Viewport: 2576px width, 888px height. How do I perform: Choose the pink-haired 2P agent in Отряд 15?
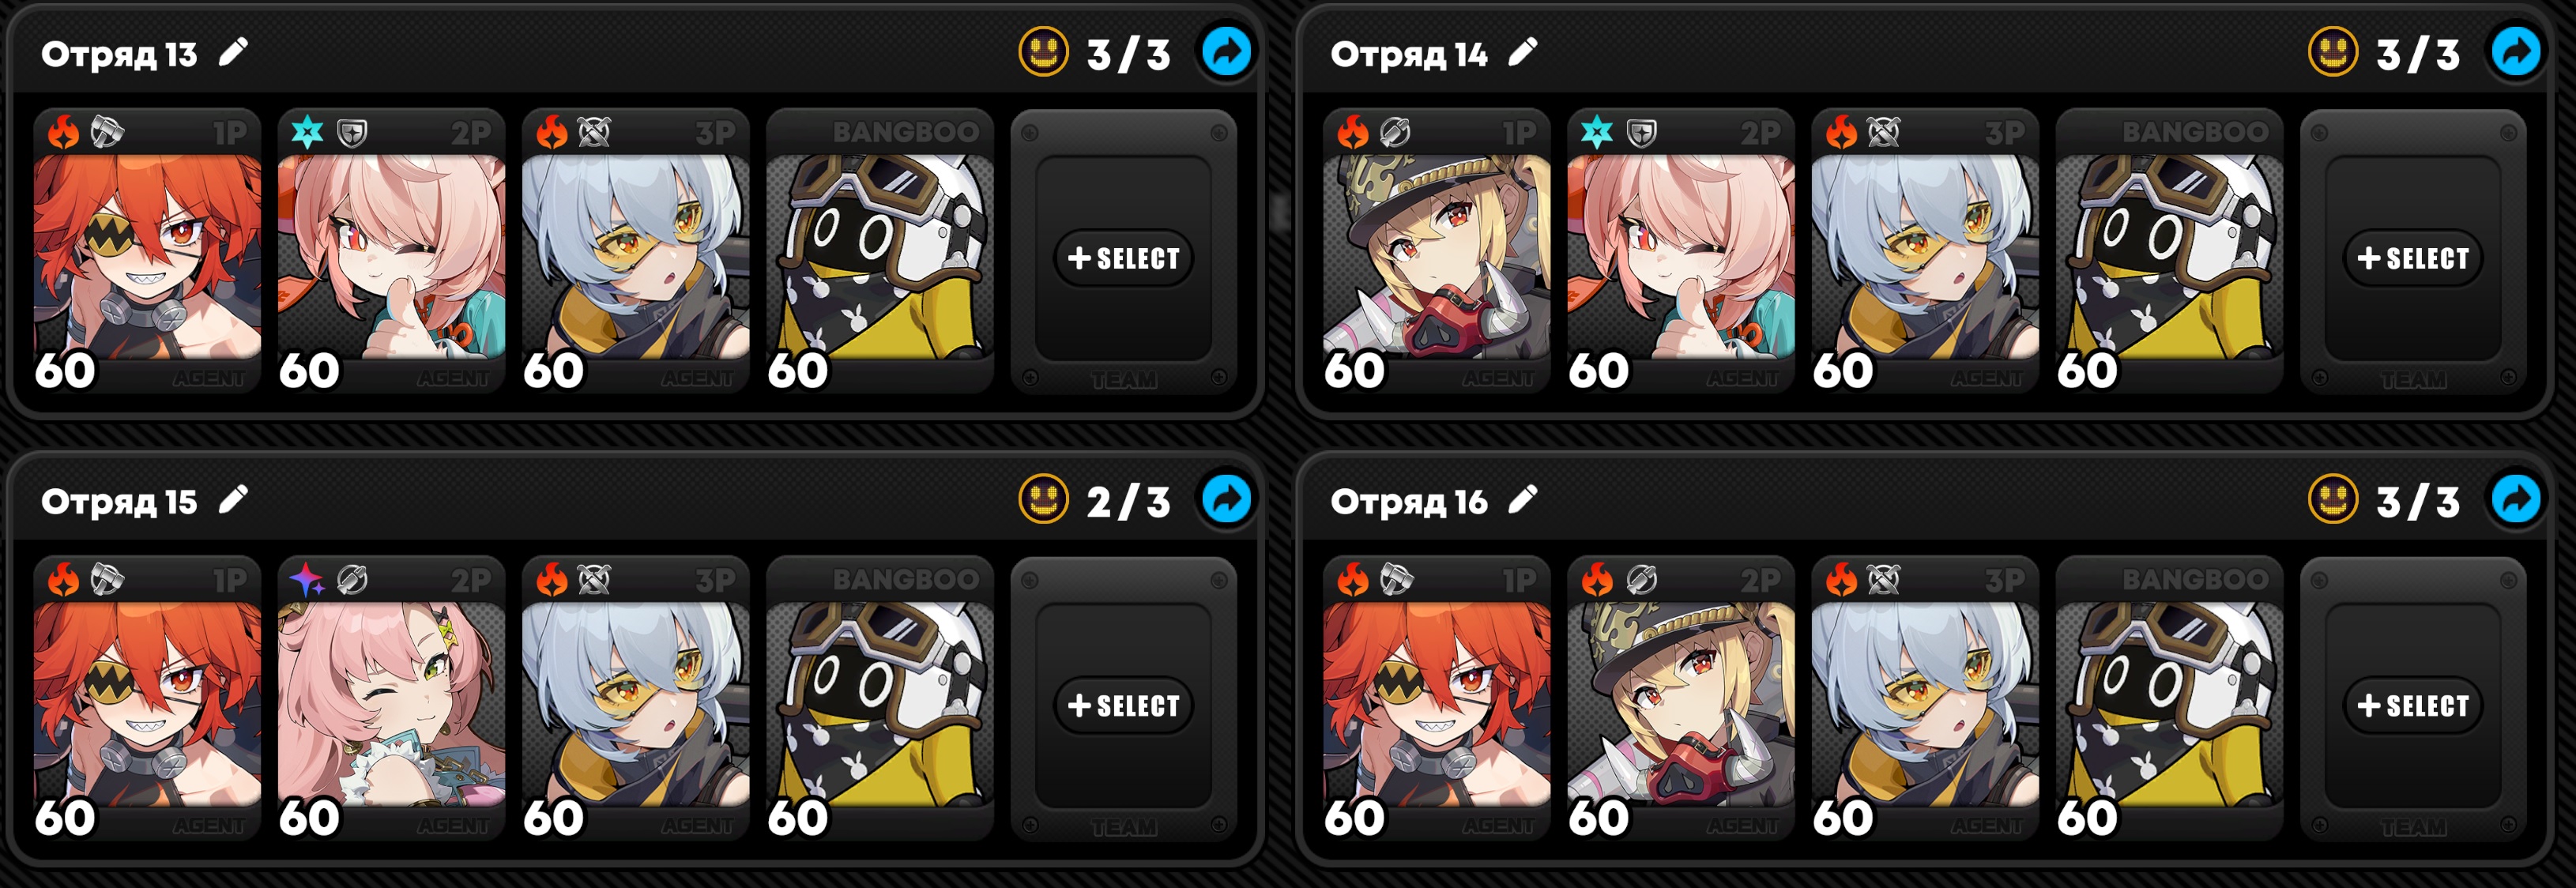pos(391,697)
